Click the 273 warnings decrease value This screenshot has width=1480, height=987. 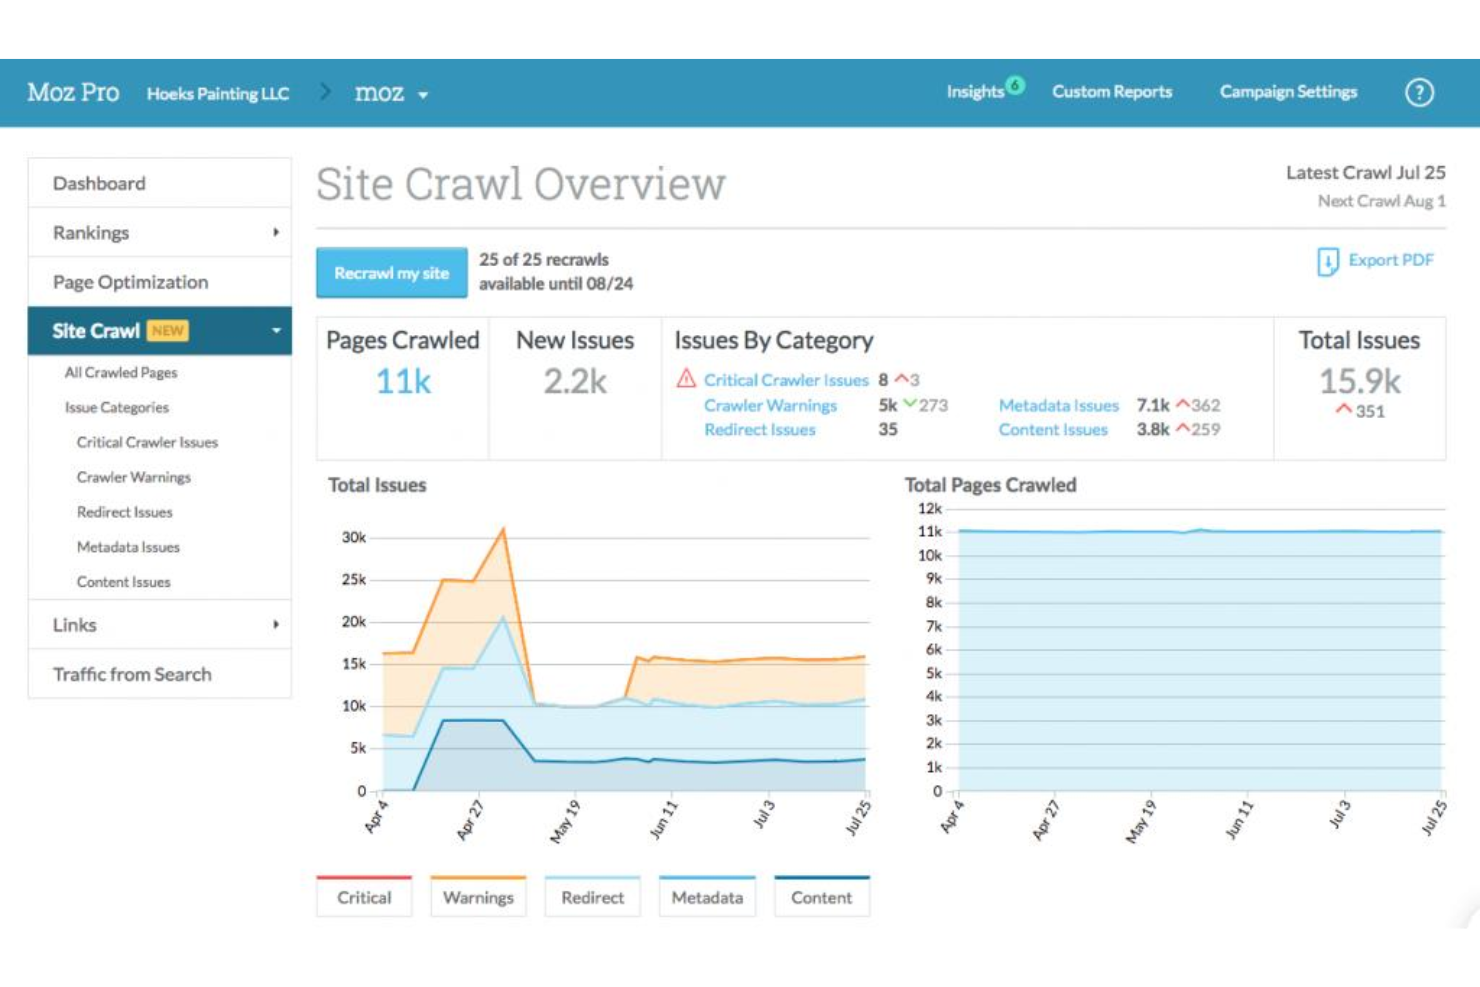(933, 405)
